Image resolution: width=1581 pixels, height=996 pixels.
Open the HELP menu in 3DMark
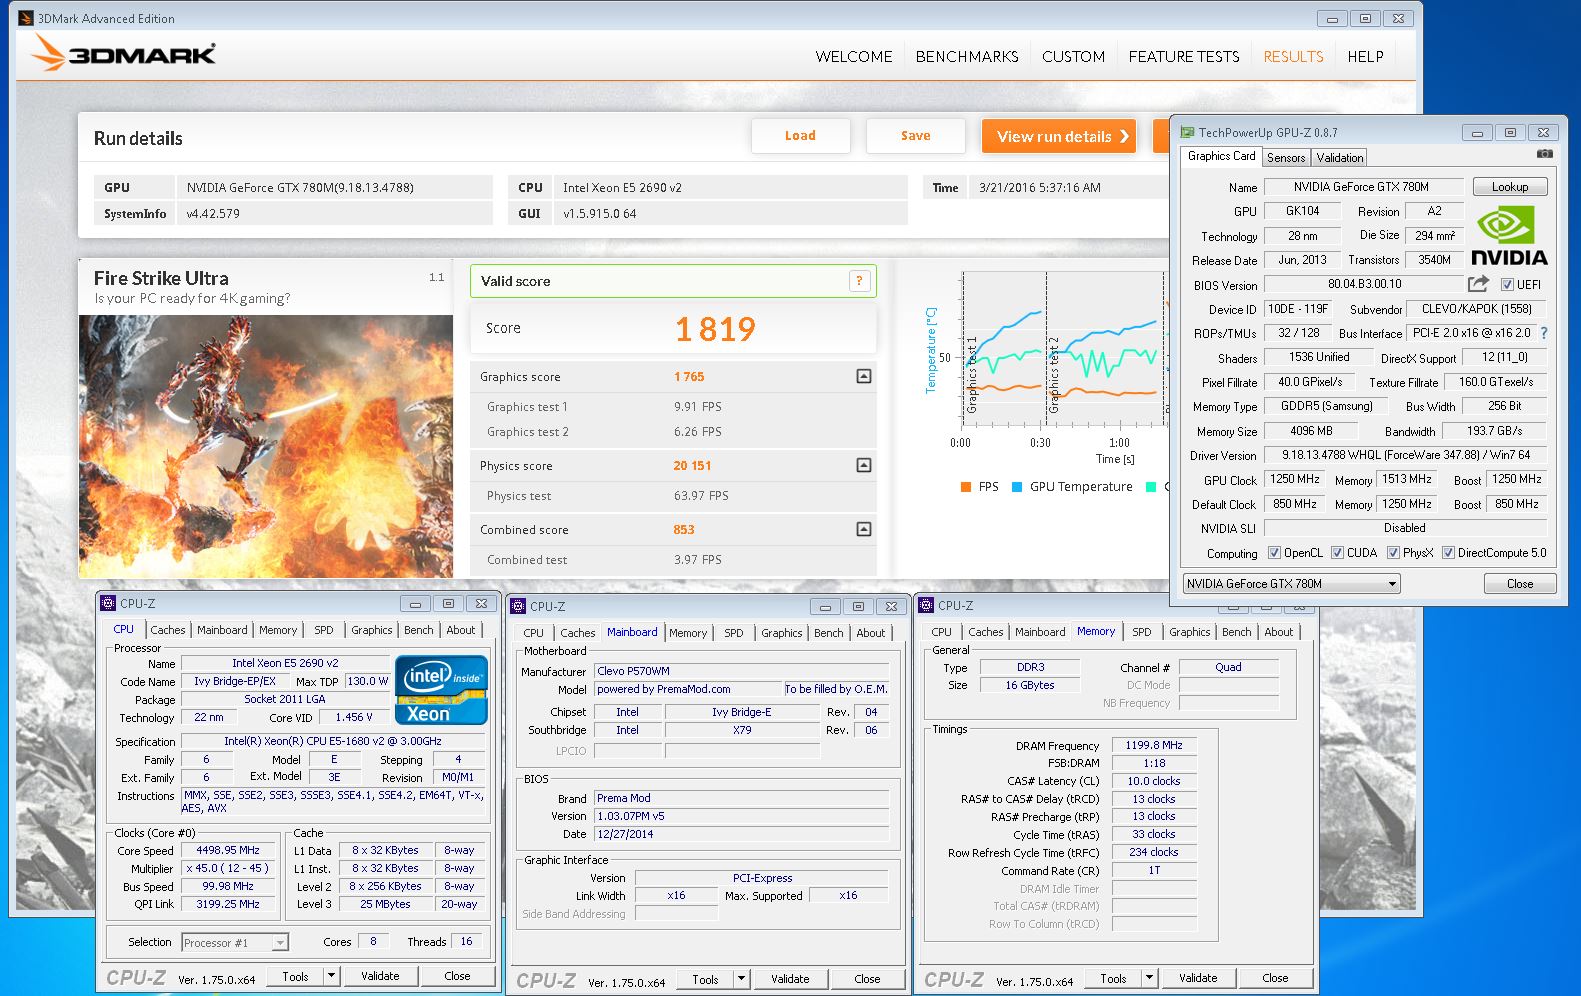[1365, 57]
